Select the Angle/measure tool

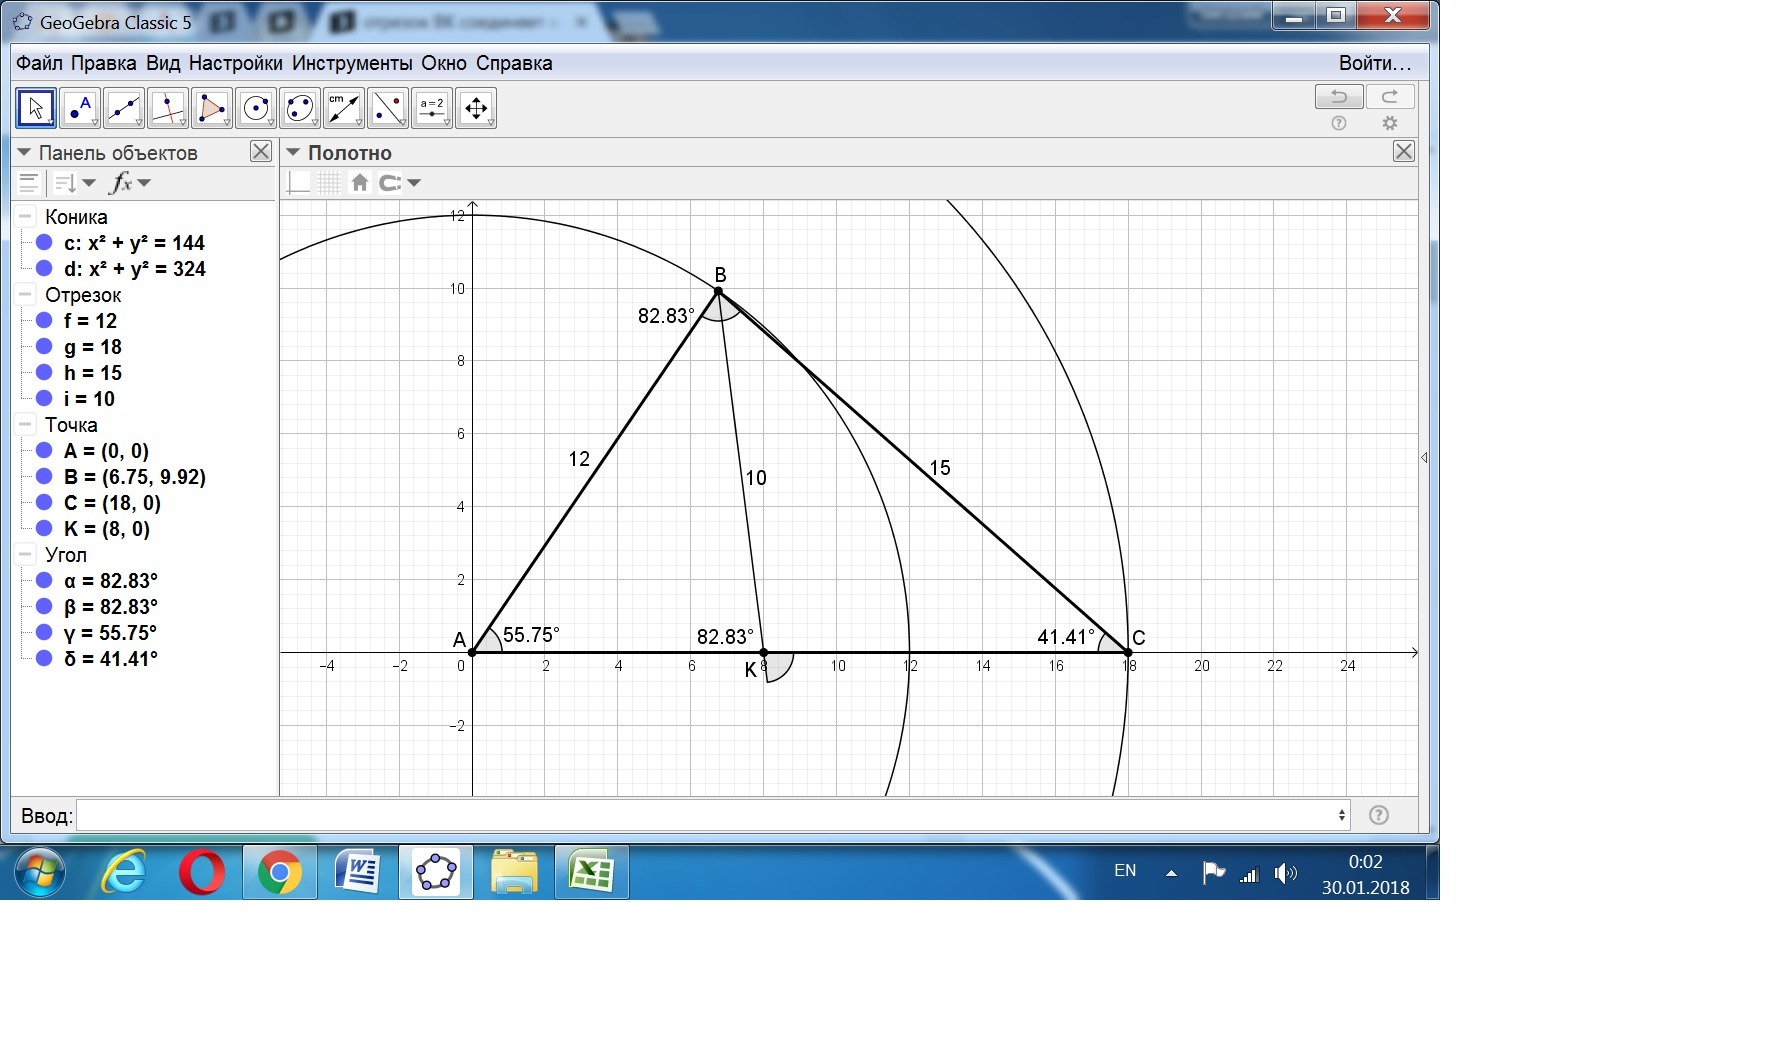[344, 108]
